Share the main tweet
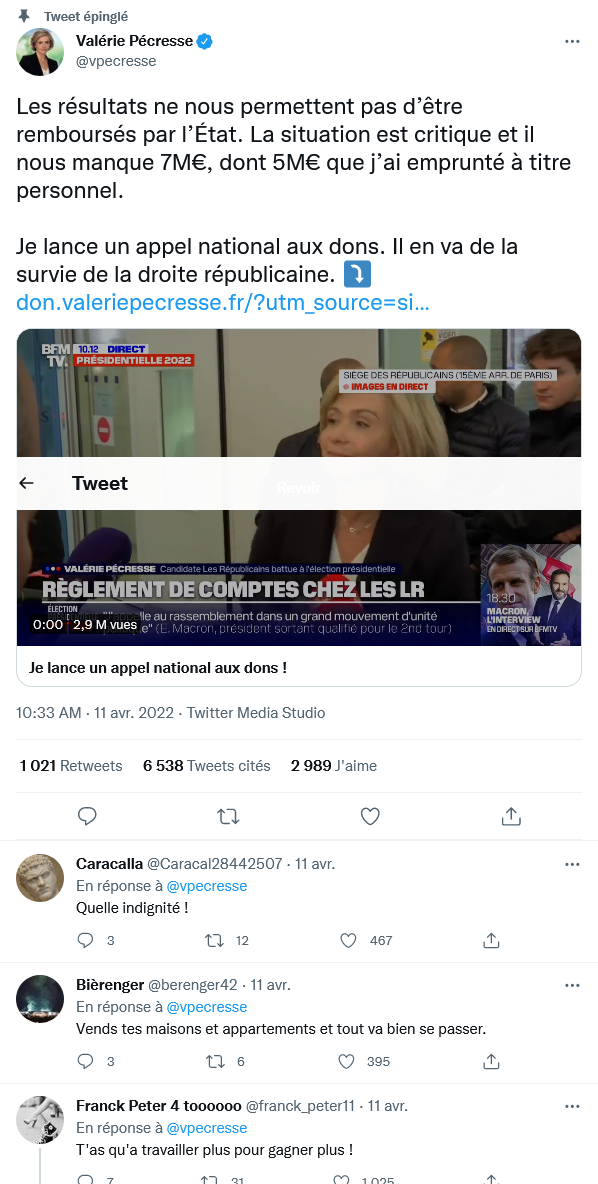This screenshot has width=598, height=1184. tap(511, 816)
